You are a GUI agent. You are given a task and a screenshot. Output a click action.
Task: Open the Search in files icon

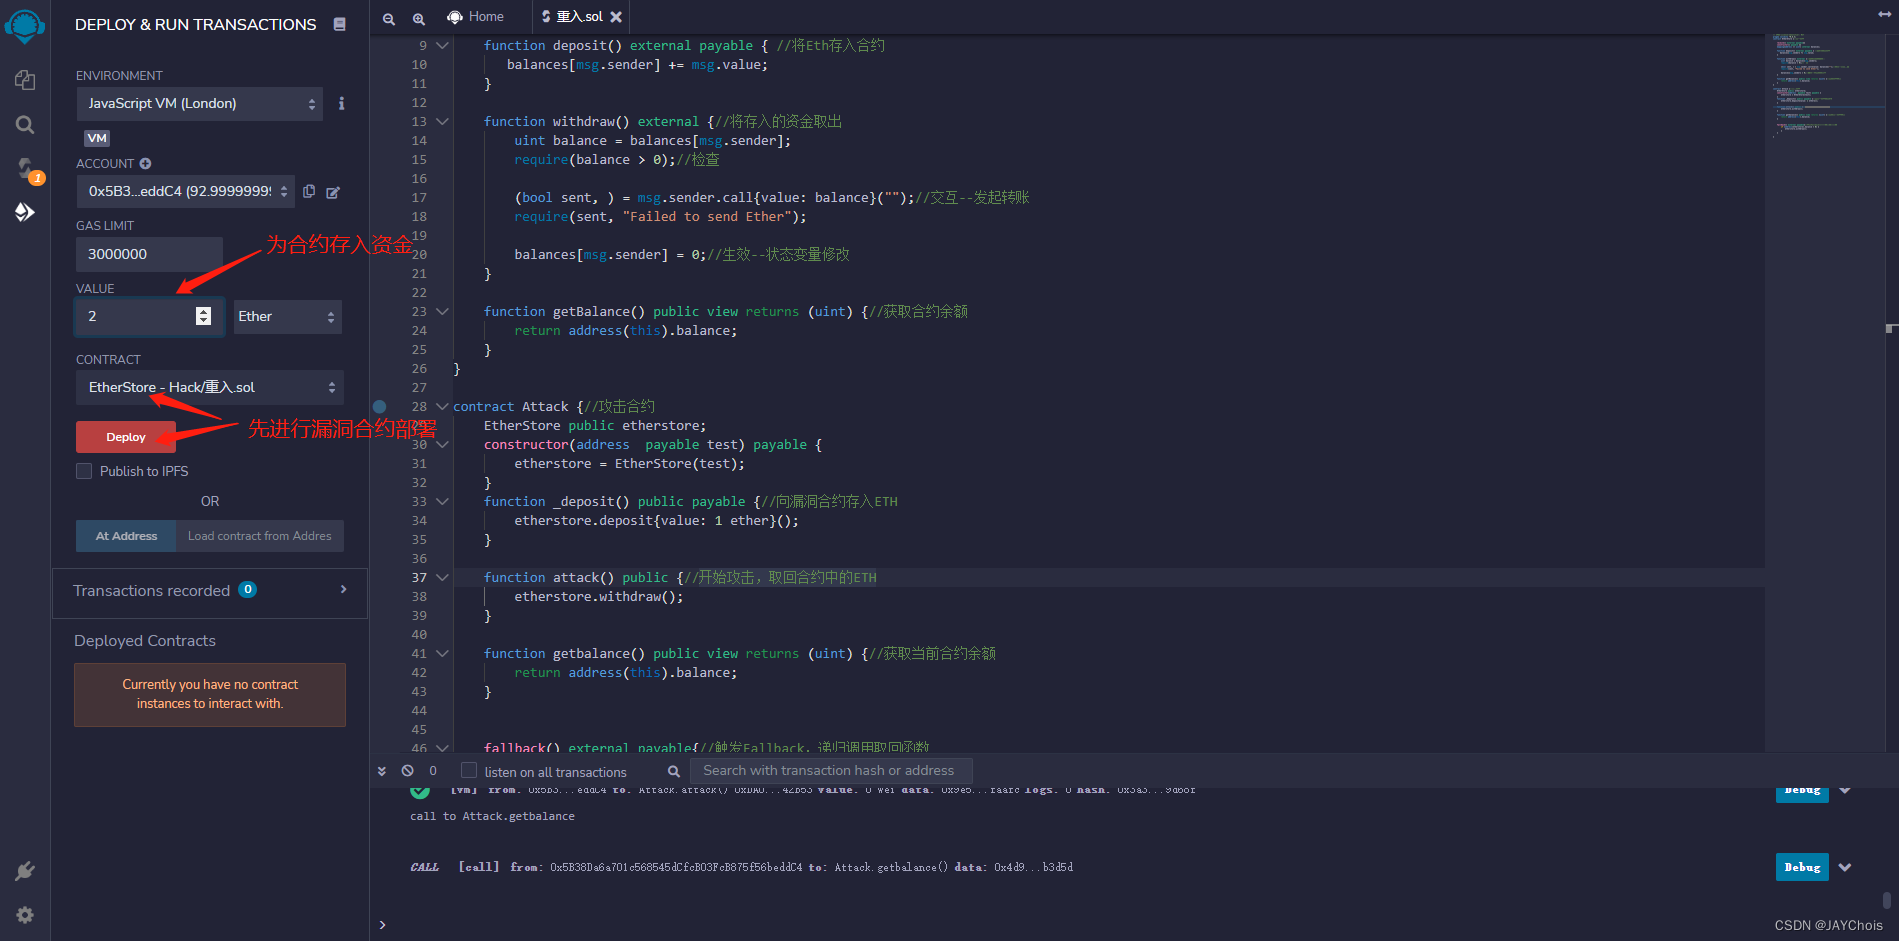pos(25,125)
